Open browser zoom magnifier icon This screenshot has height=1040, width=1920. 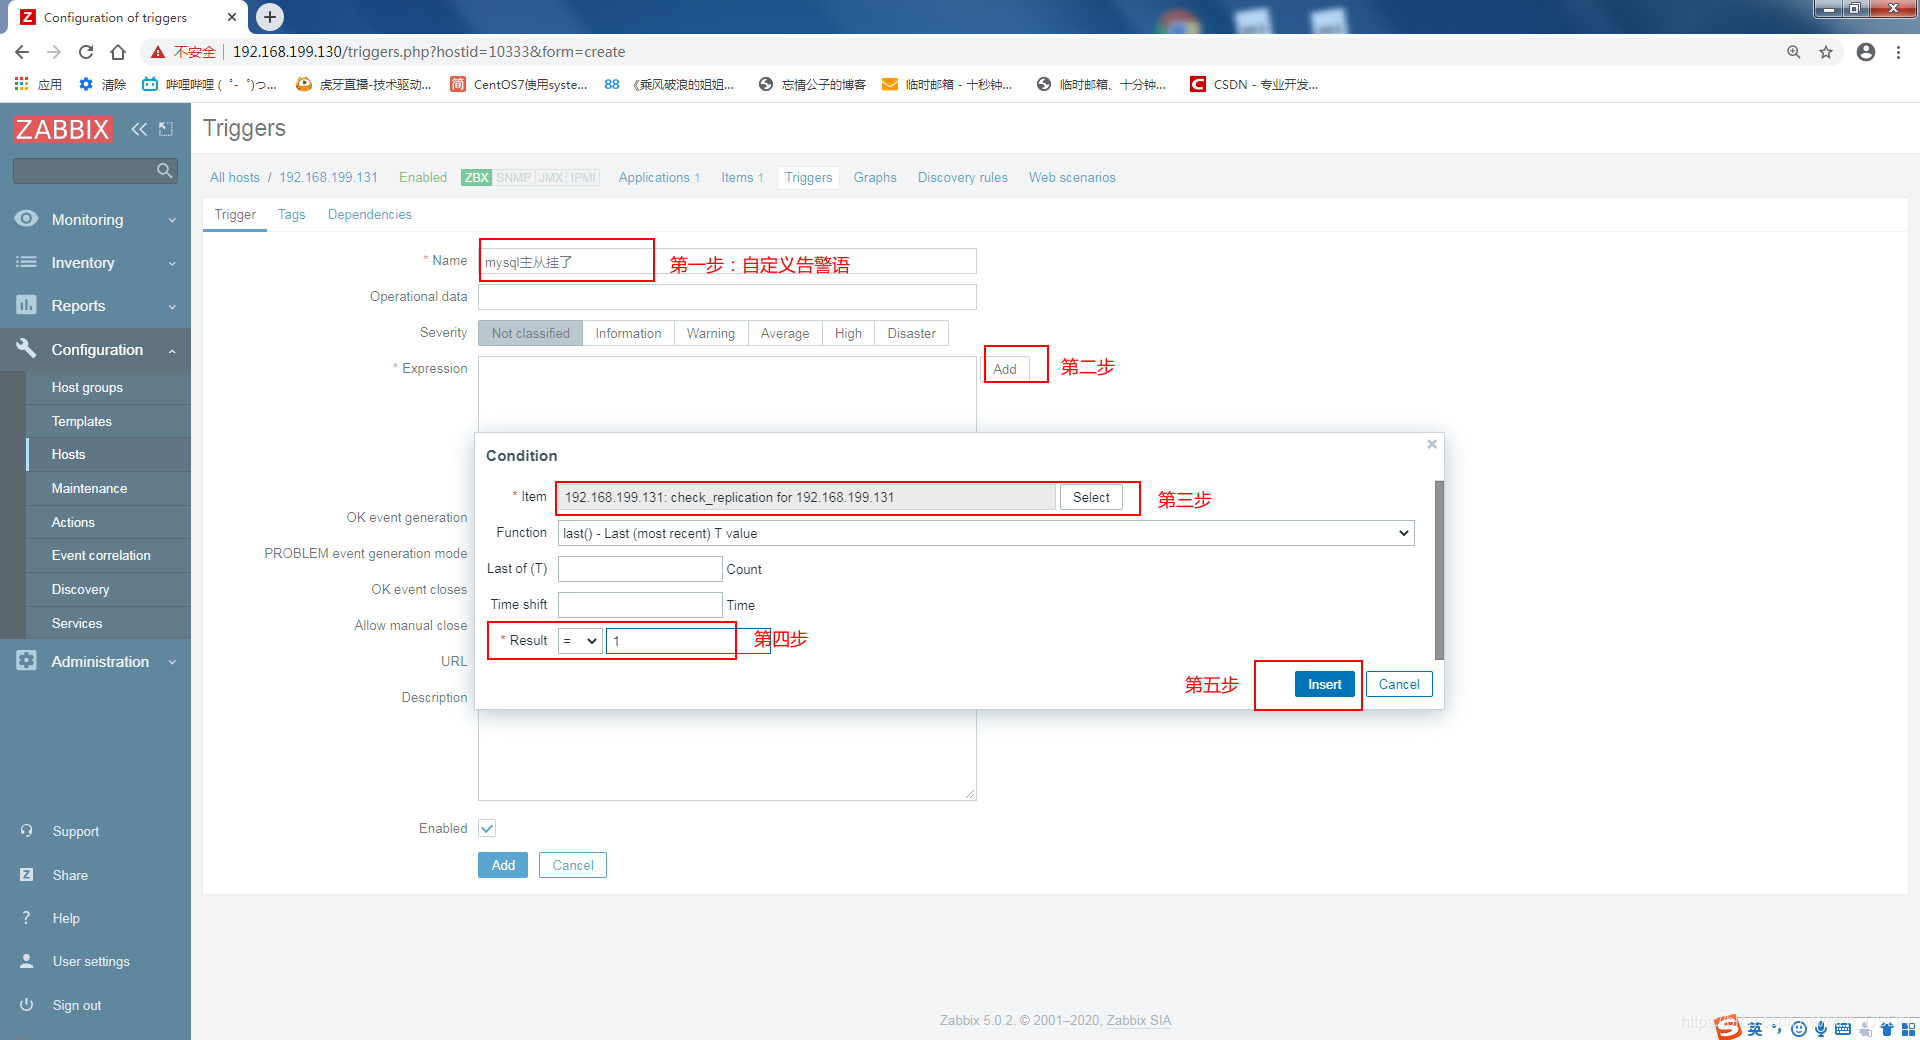pos(1794,52)
